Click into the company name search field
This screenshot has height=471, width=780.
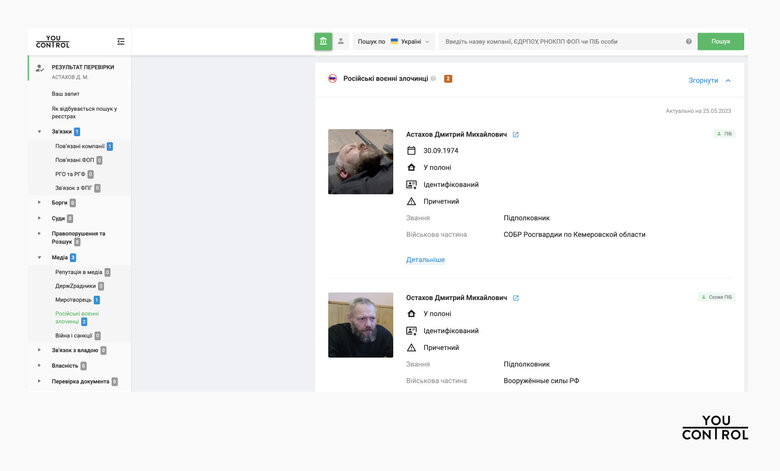(560, 42)
